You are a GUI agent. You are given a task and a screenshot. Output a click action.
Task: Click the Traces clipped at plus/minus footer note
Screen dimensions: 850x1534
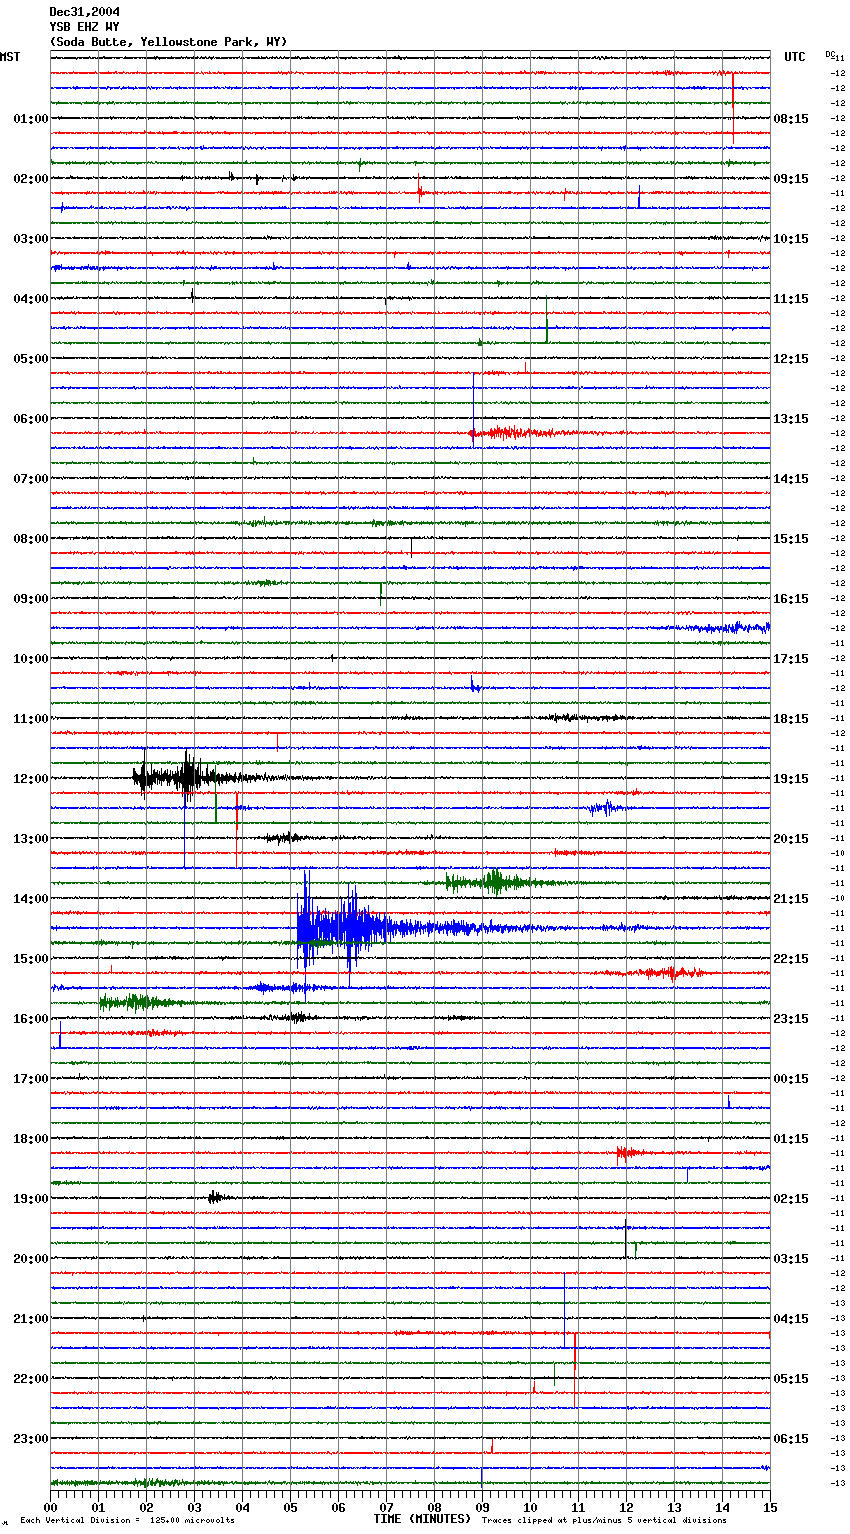pyautogui.click(x=604, y=1521)
